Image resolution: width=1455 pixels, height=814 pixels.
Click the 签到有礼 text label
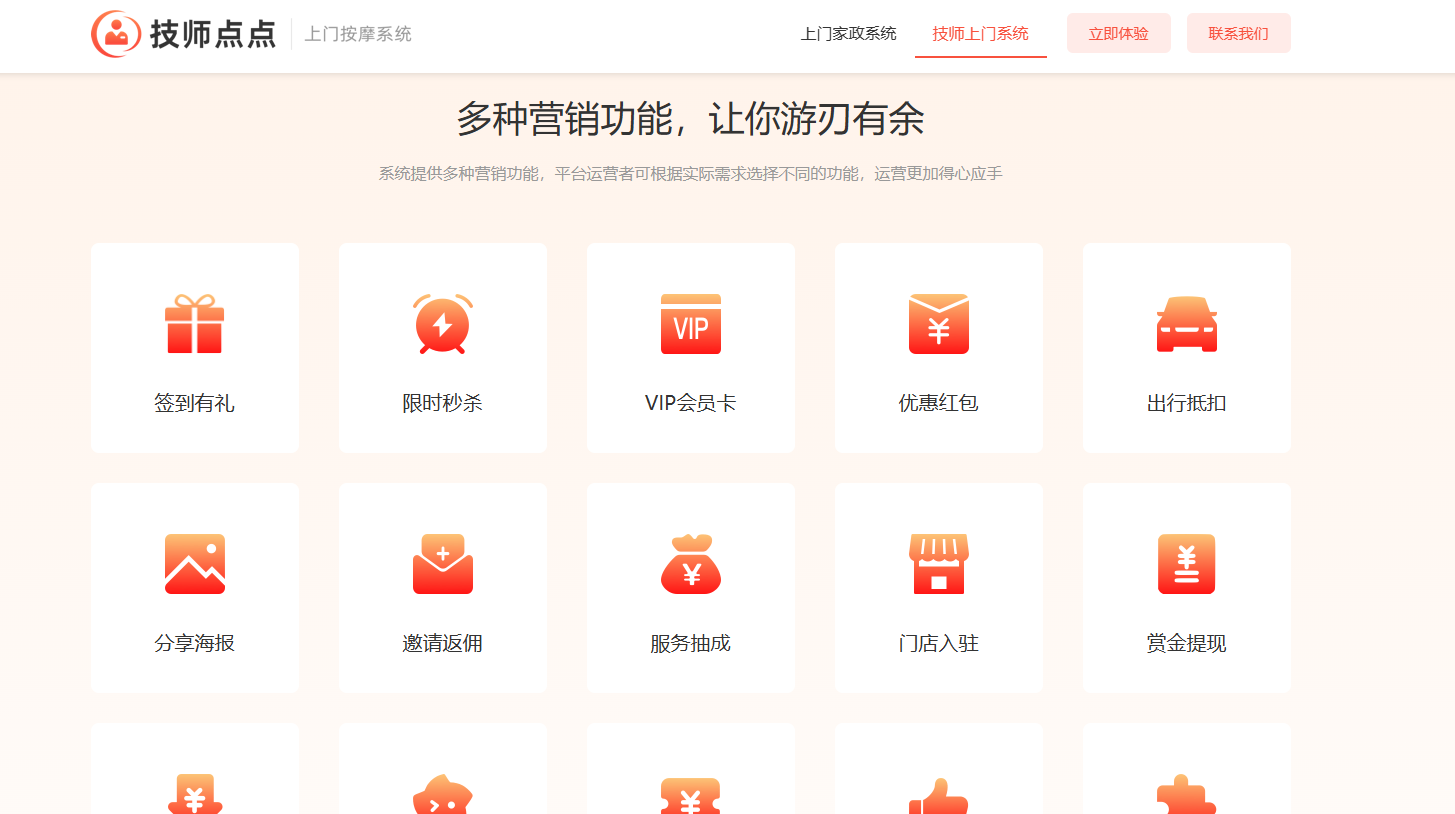pos(194,404)
